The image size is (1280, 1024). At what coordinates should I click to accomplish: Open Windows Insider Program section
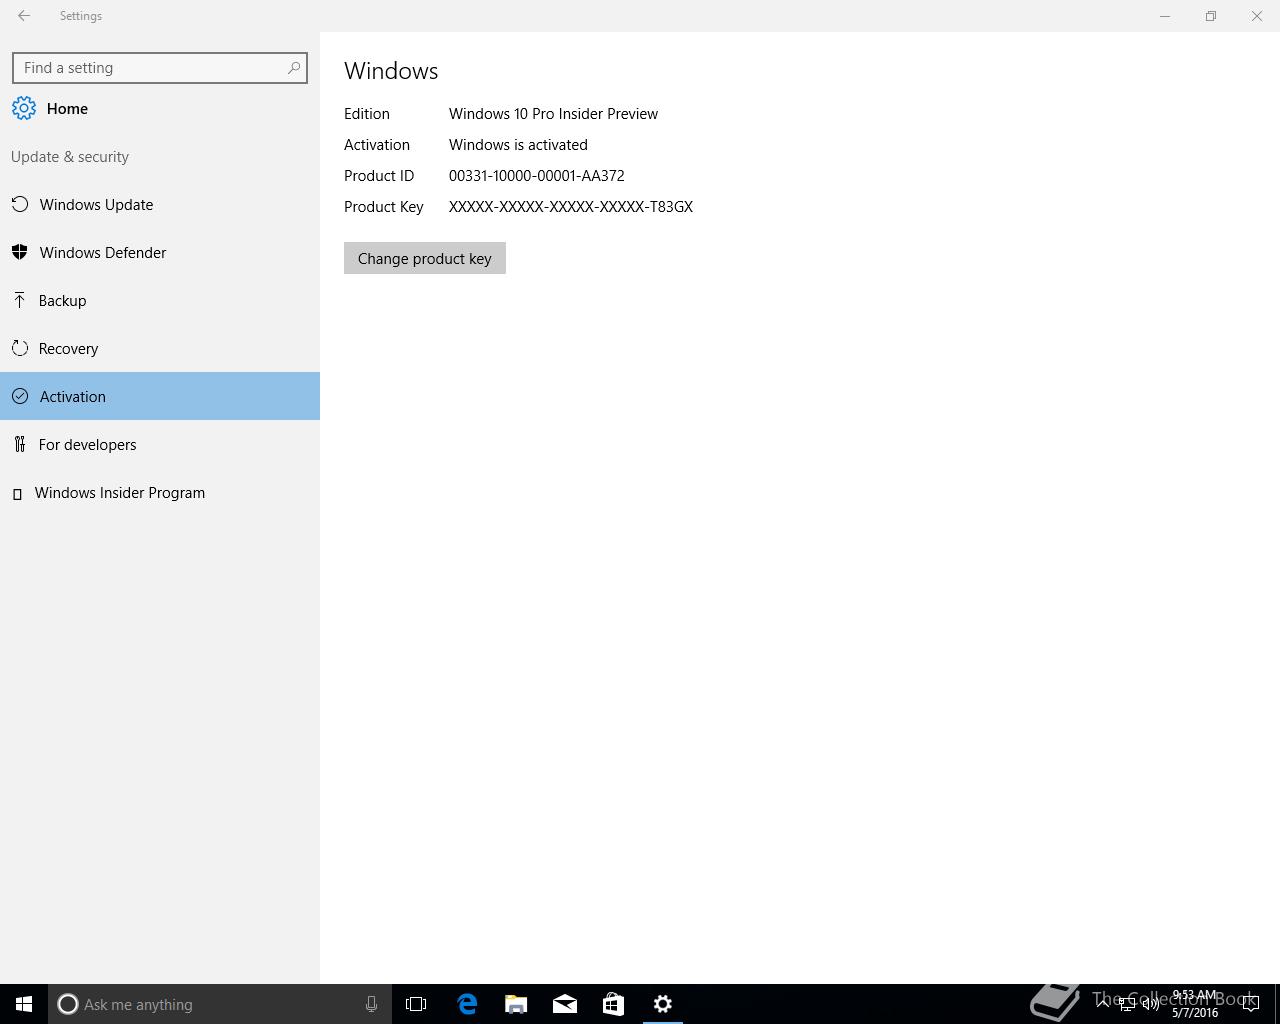tap(160, 493)
